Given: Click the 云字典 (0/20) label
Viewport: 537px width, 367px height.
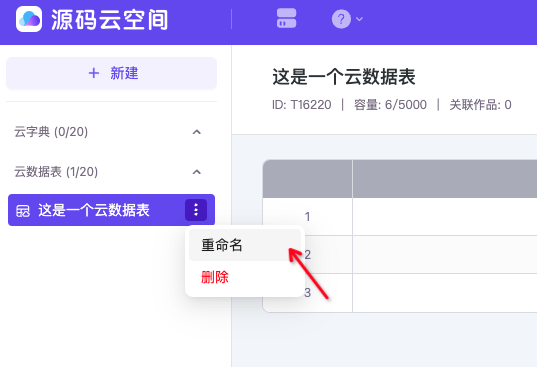Looking at the screenshot, I should pyautogui.click(x=51, y=132).
